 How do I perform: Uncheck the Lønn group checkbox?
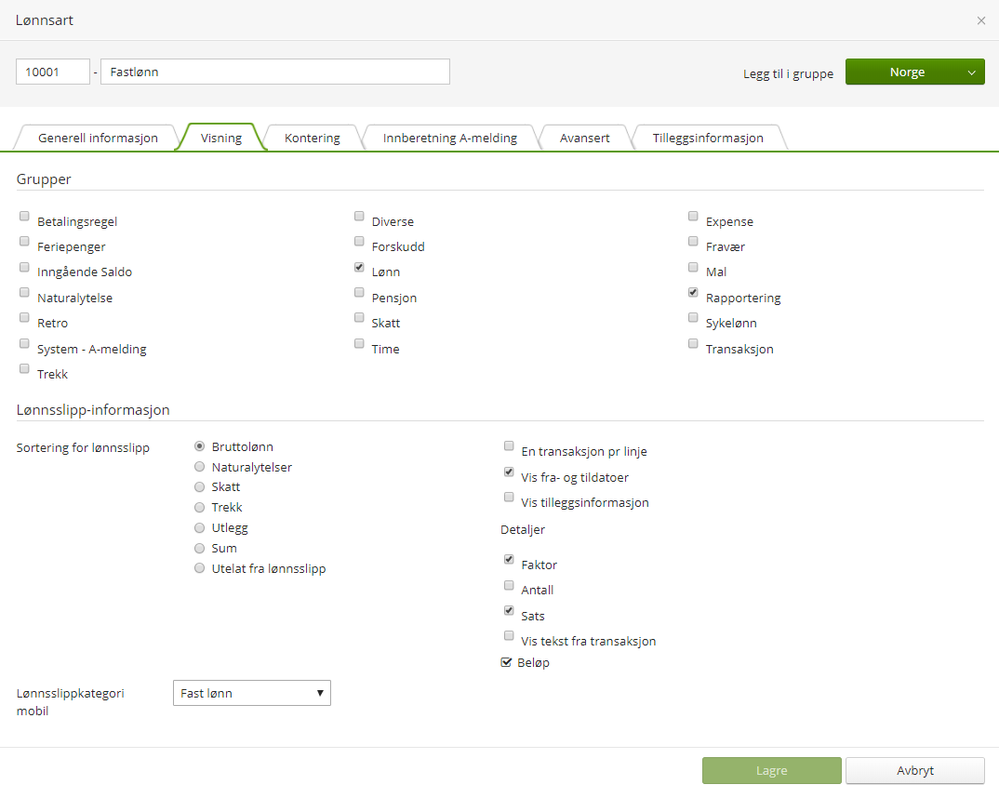[359, 267]
